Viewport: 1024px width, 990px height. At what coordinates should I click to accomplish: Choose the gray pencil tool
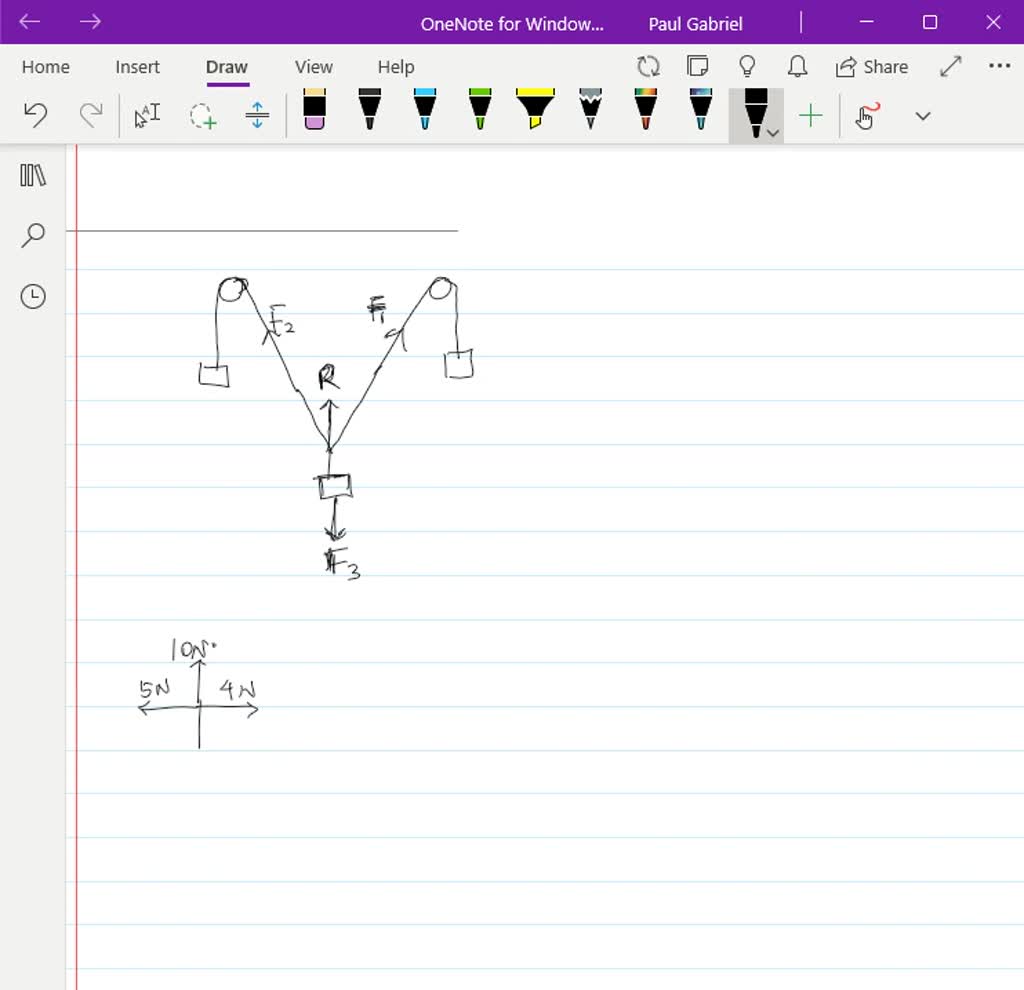click(589, 110)
